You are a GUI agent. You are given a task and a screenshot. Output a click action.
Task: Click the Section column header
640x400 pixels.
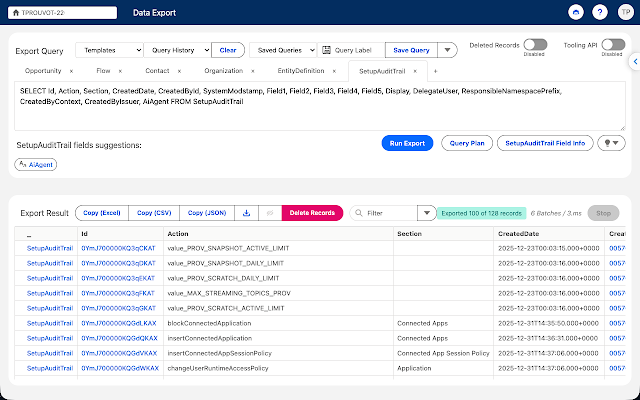[443, 234]
